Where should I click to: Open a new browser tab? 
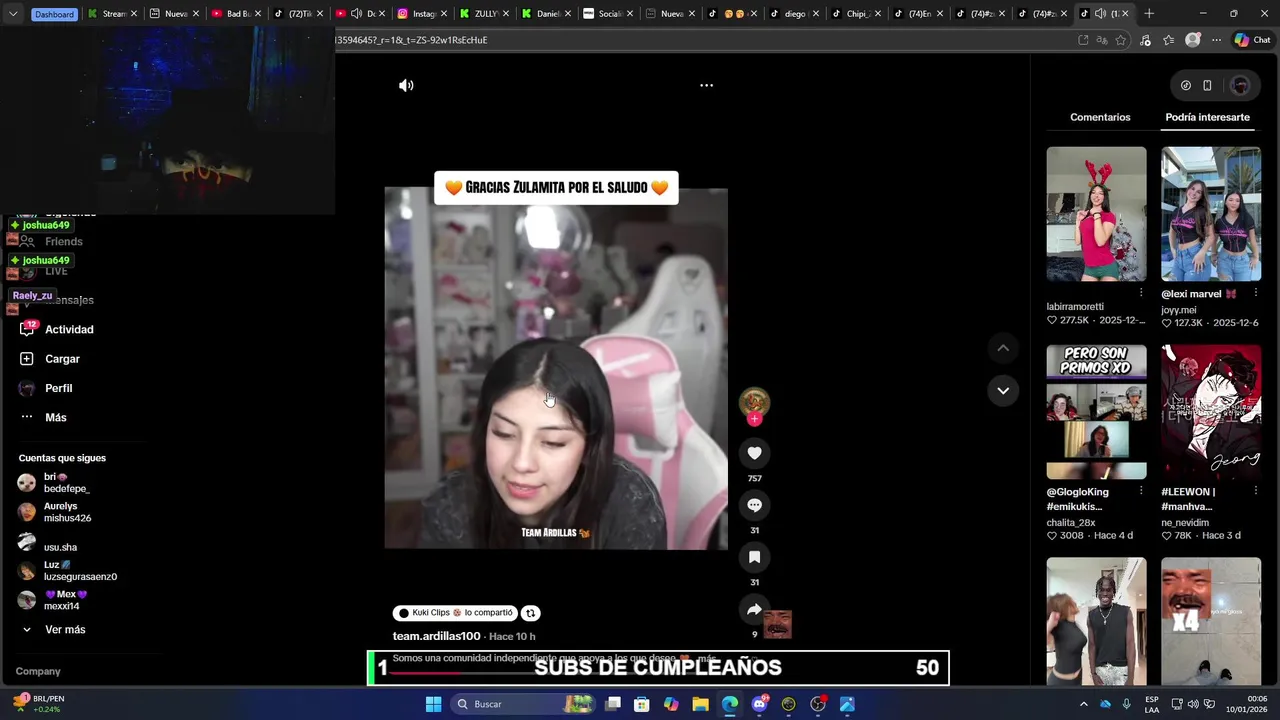coord(1149,14)
